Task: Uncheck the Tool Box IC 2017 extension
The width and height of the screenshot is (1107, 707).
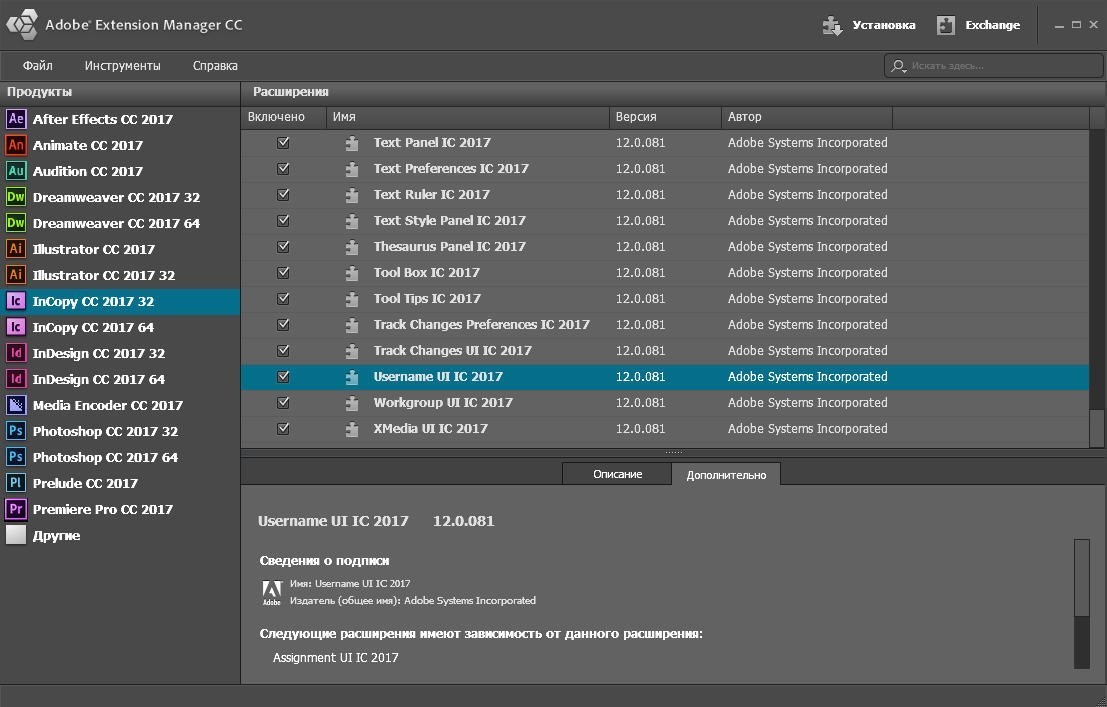Action: (283, 273)
